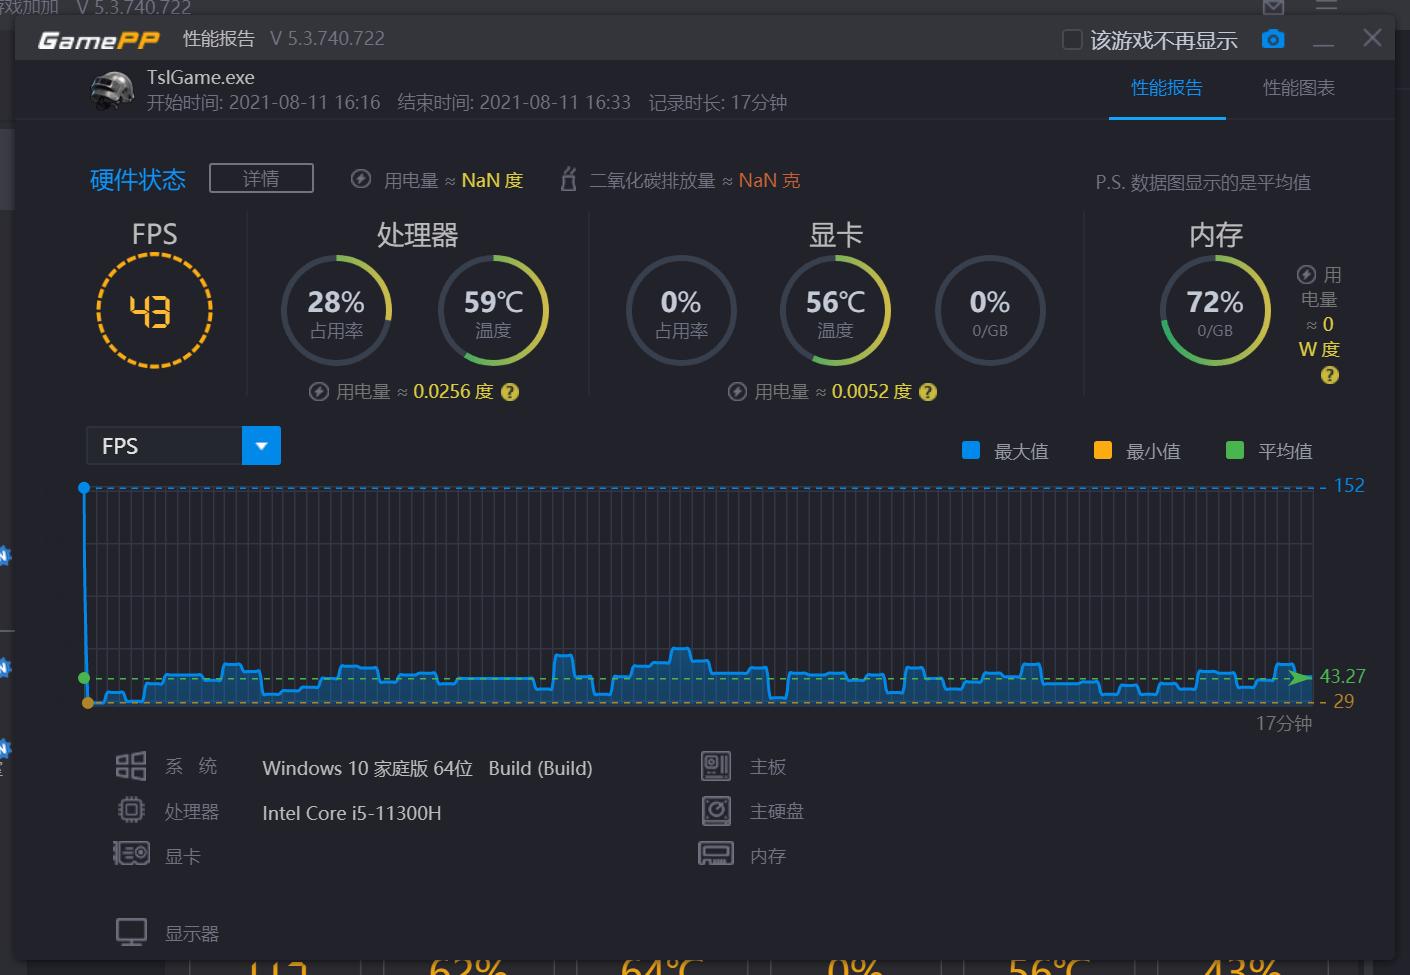Click the 43.27 average value label
The width and height of the screenshot is (1410, 975).
point(1342,676)
